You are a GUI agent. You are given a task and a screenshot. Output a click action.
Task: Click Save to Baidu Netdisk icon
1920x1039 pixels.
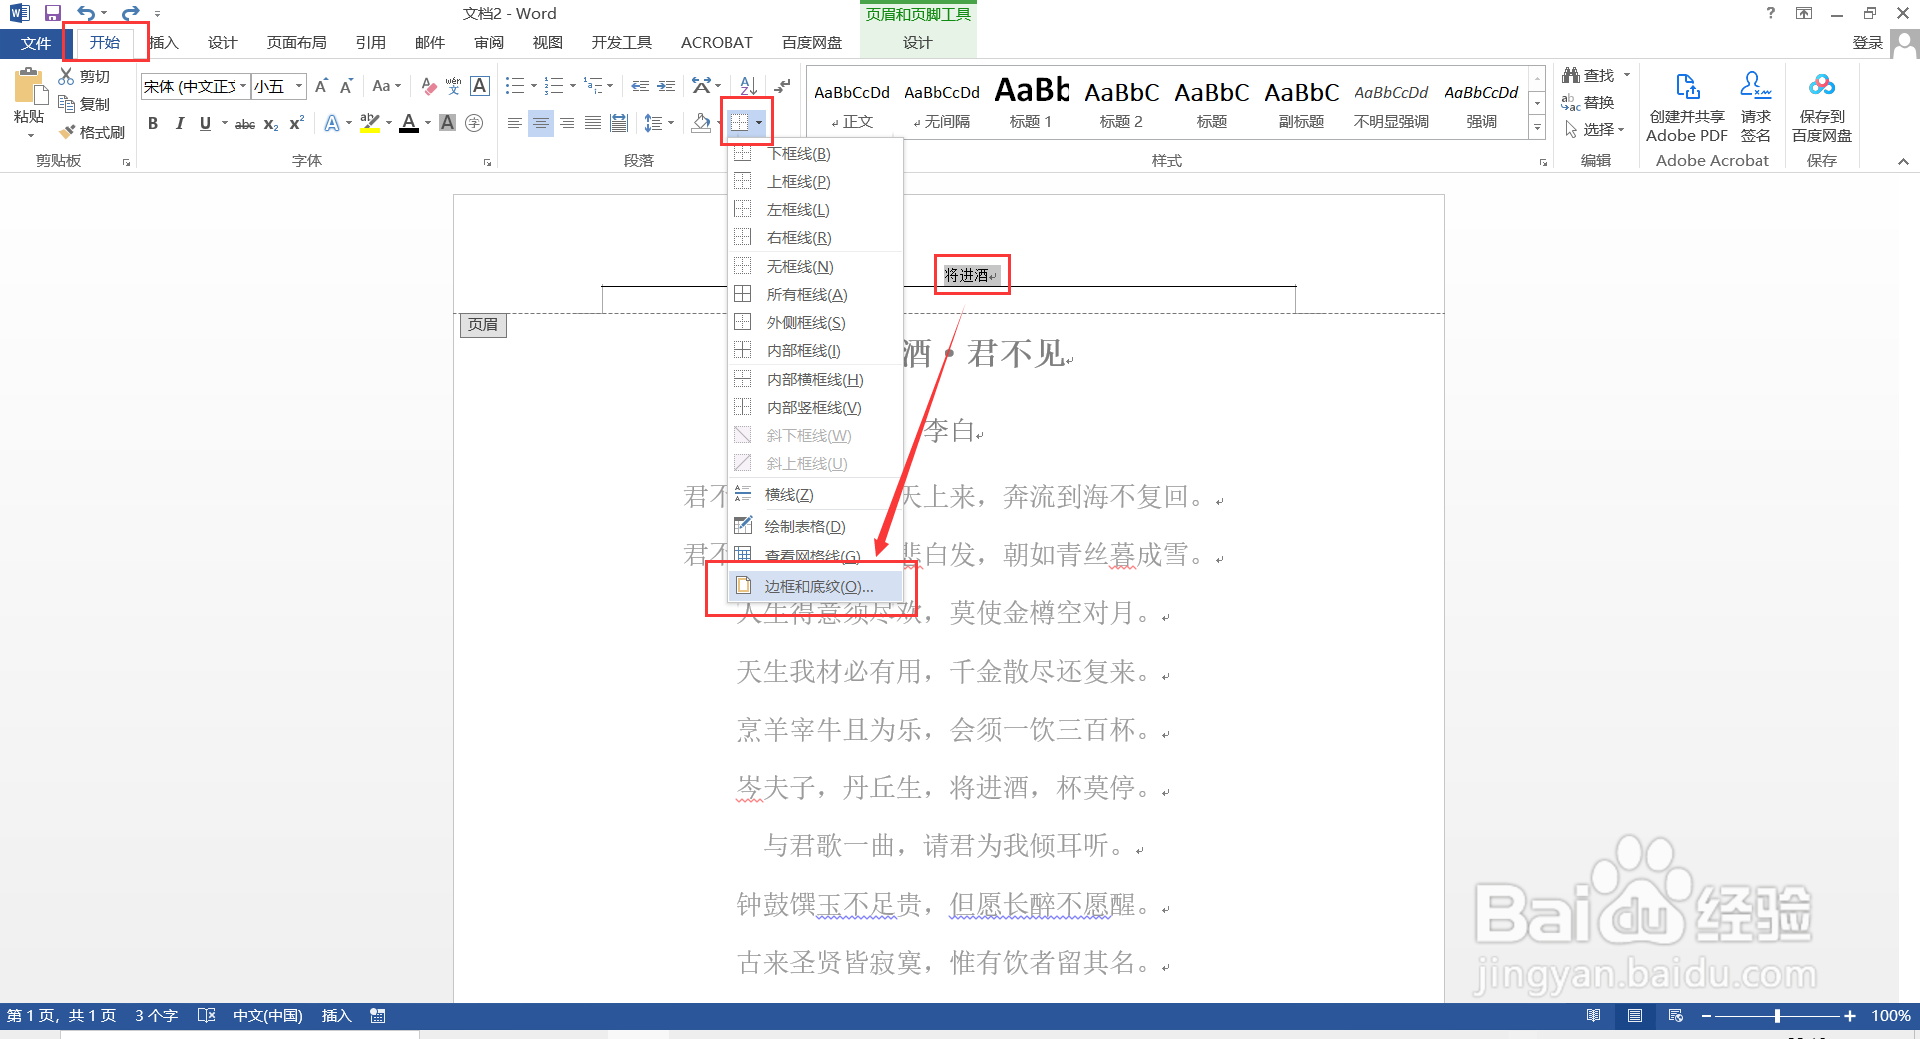click(1820, 100)
